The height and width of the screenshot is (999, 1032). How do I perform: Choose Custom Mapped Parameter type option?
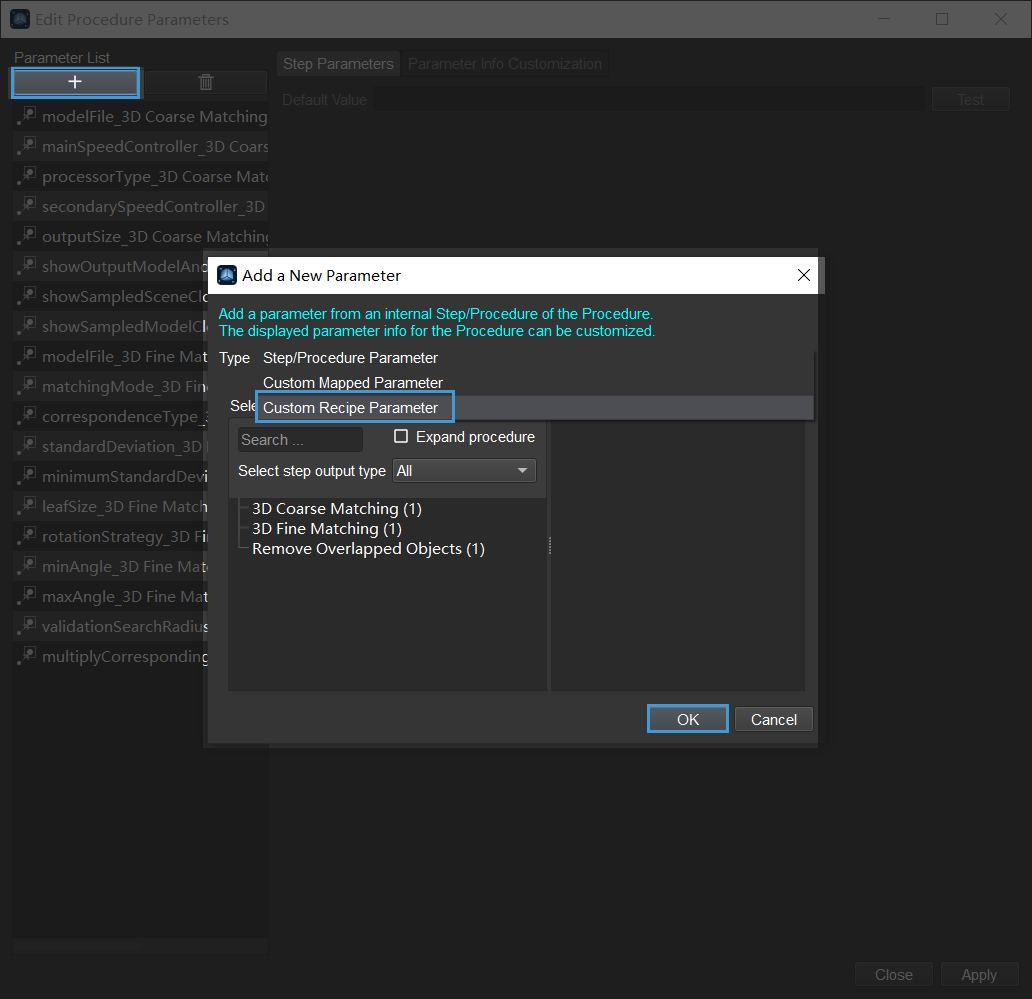click(x=352, y=383)
